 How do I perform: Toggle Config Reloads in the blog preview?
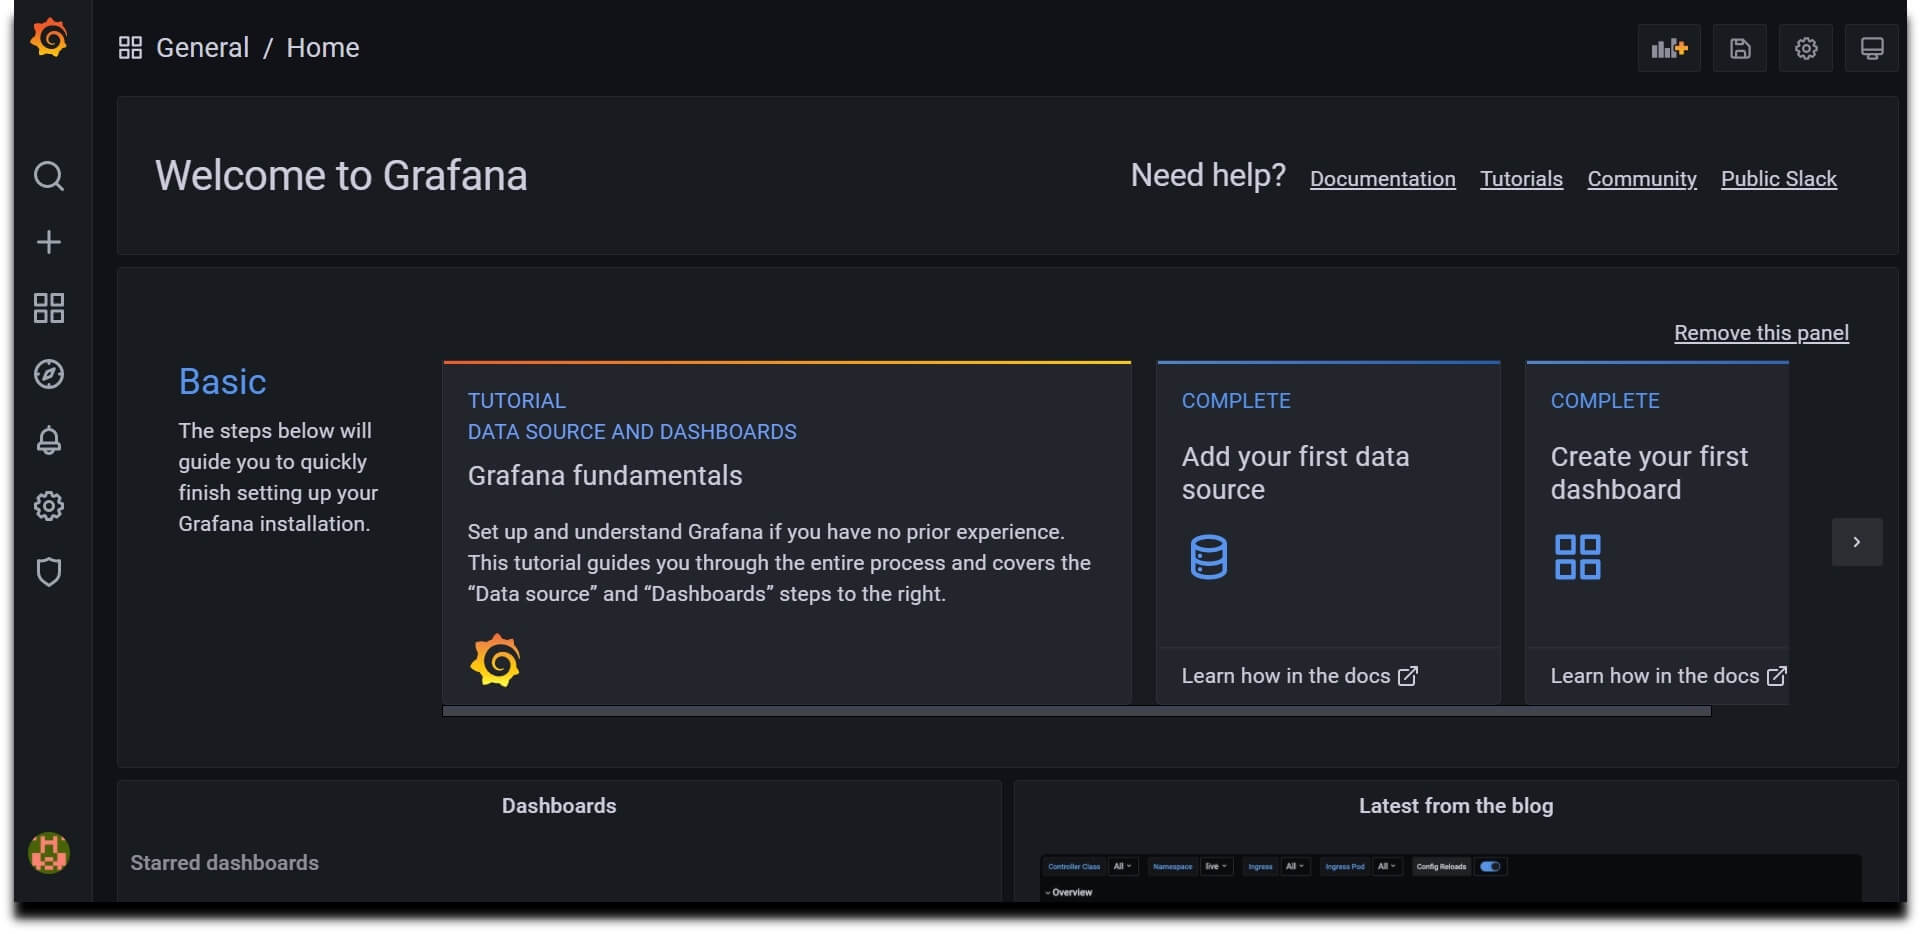[x=1491, y=867]
